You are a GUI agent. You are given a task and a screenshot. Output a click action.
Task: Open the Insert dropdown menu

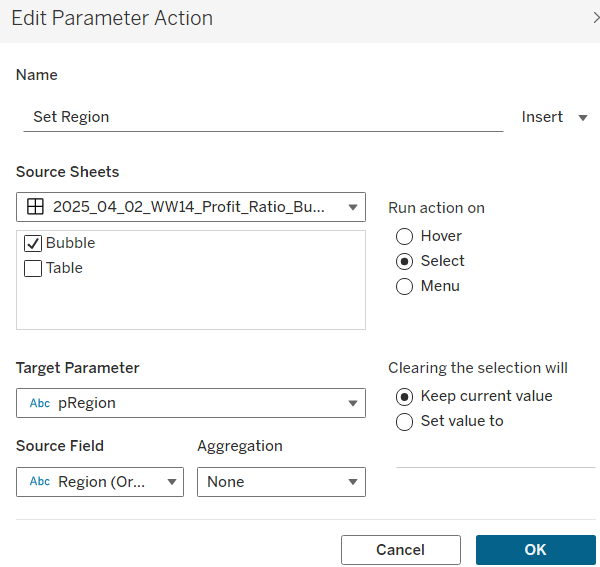point(554,117)
